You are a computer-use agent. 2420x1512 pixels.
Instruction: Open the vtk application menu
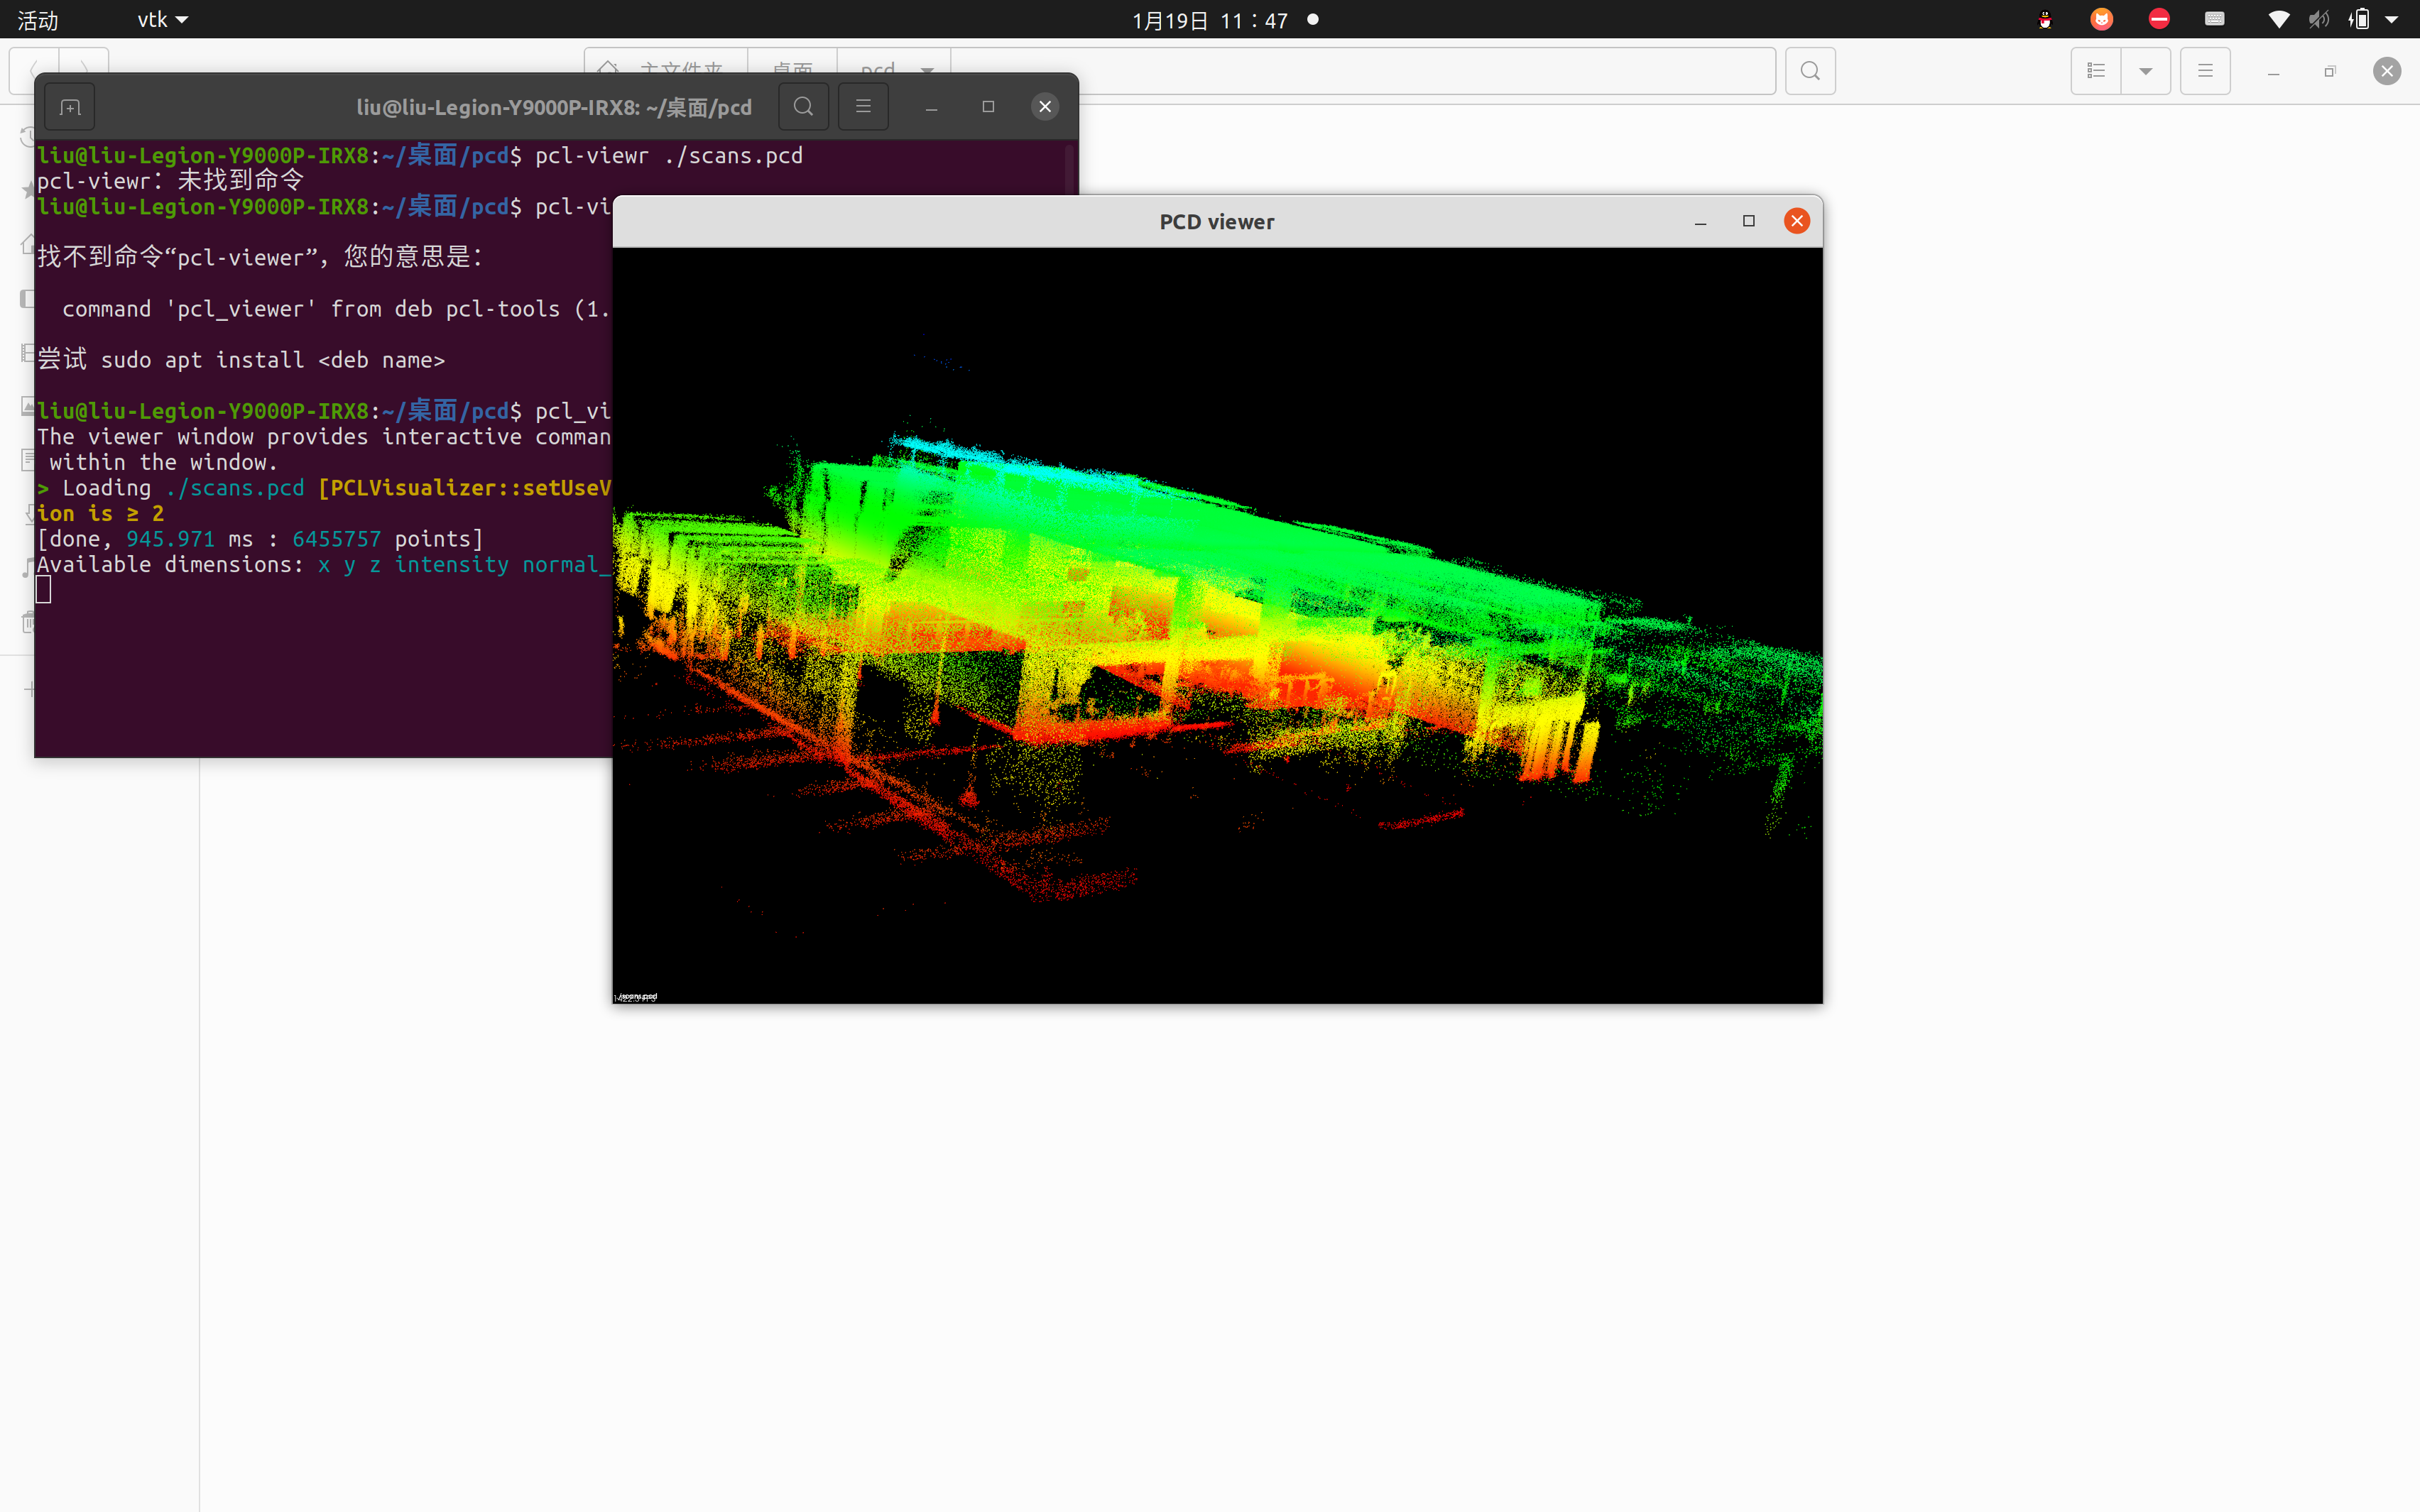(x=162, y=19)
